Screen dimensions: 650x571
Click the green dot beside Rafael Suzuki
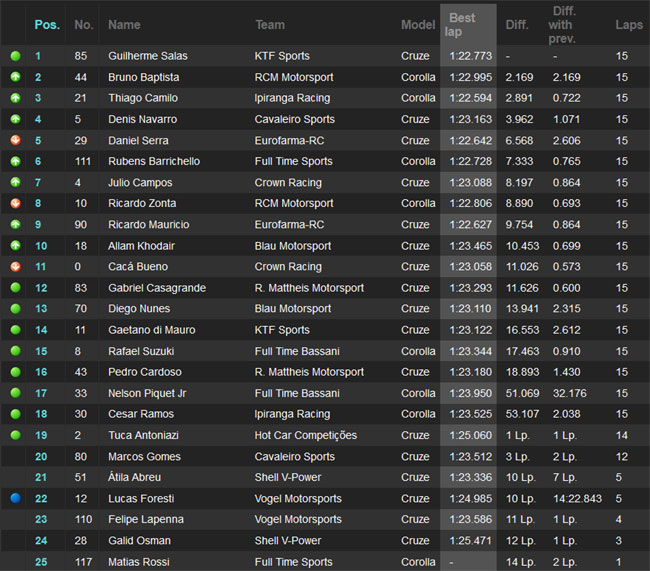(15, 351)
